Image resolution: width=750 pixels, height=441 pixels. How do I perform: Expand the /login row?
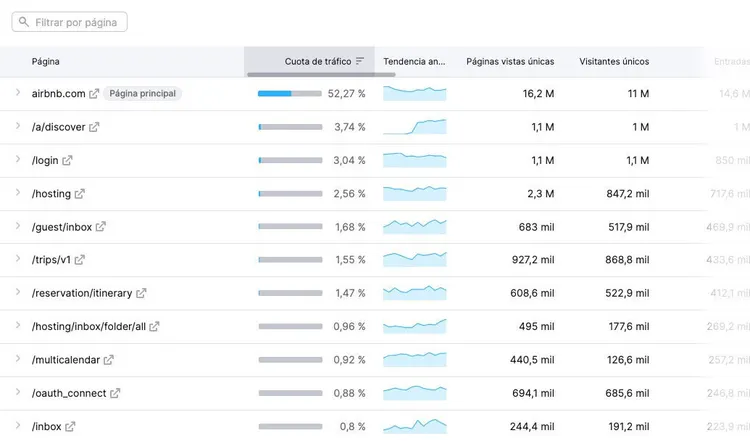[x=18, y=159]
